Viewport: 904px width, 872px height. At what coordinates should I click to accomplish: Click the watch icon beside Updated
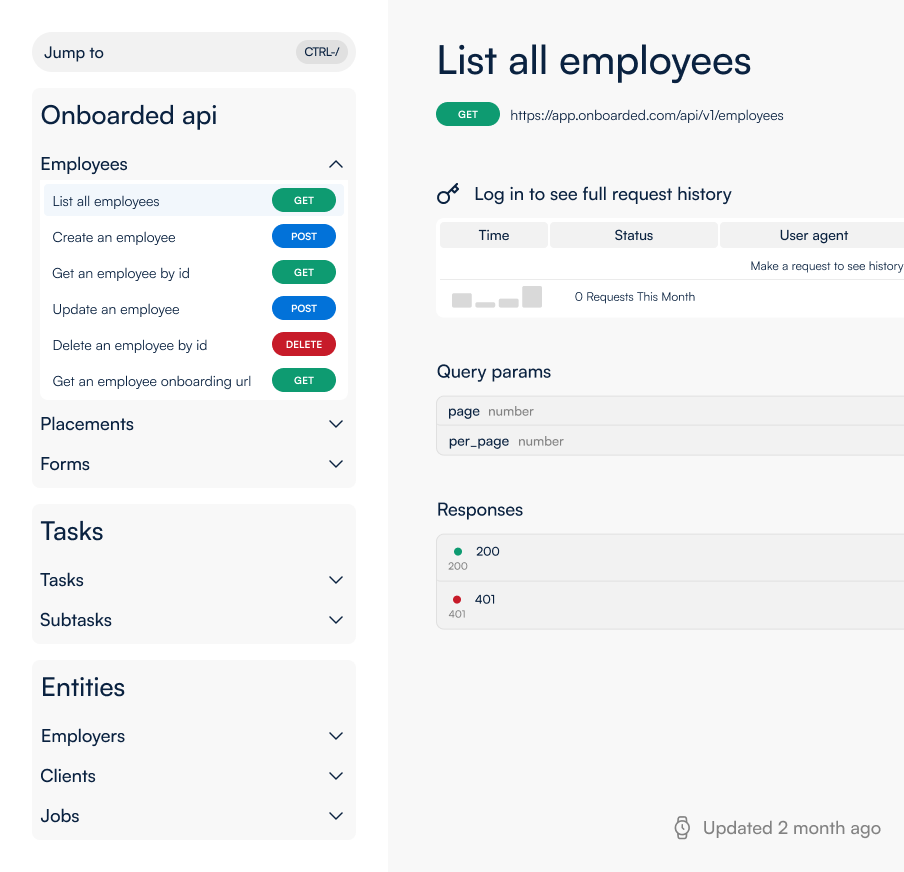pos(682,828)
